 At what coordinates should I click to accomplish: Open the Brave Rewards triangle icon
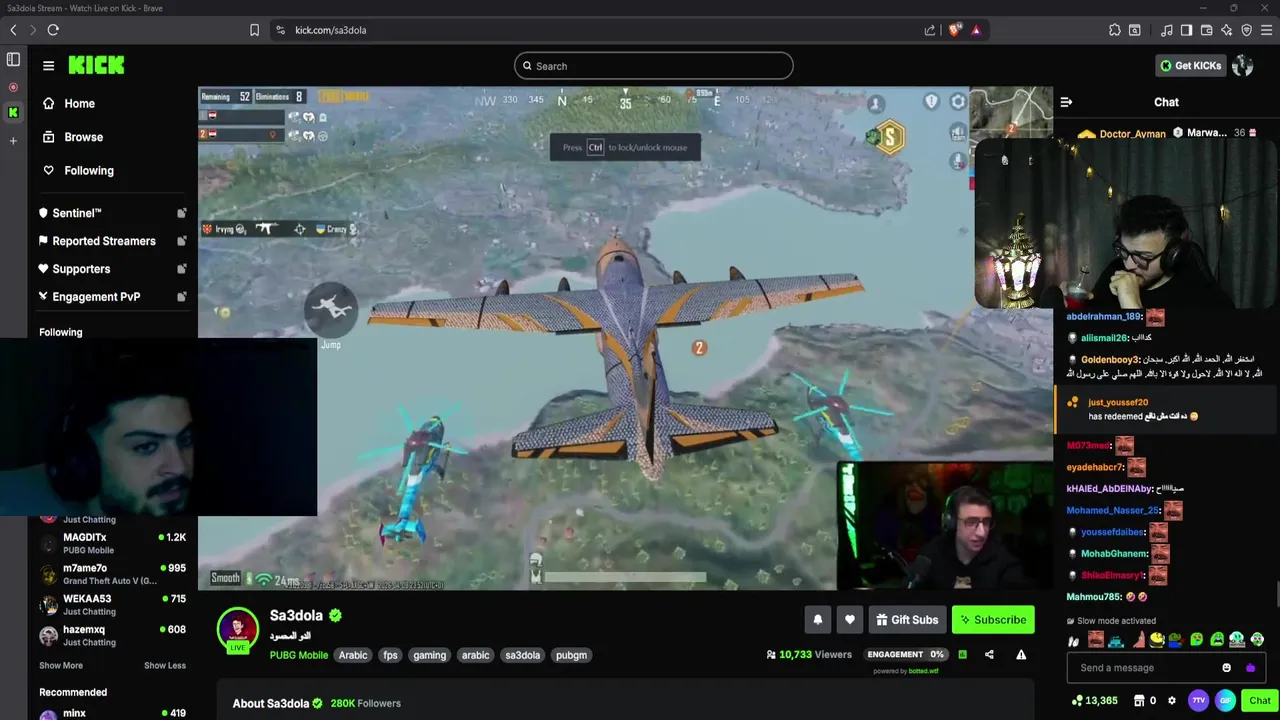click(976, 30)
